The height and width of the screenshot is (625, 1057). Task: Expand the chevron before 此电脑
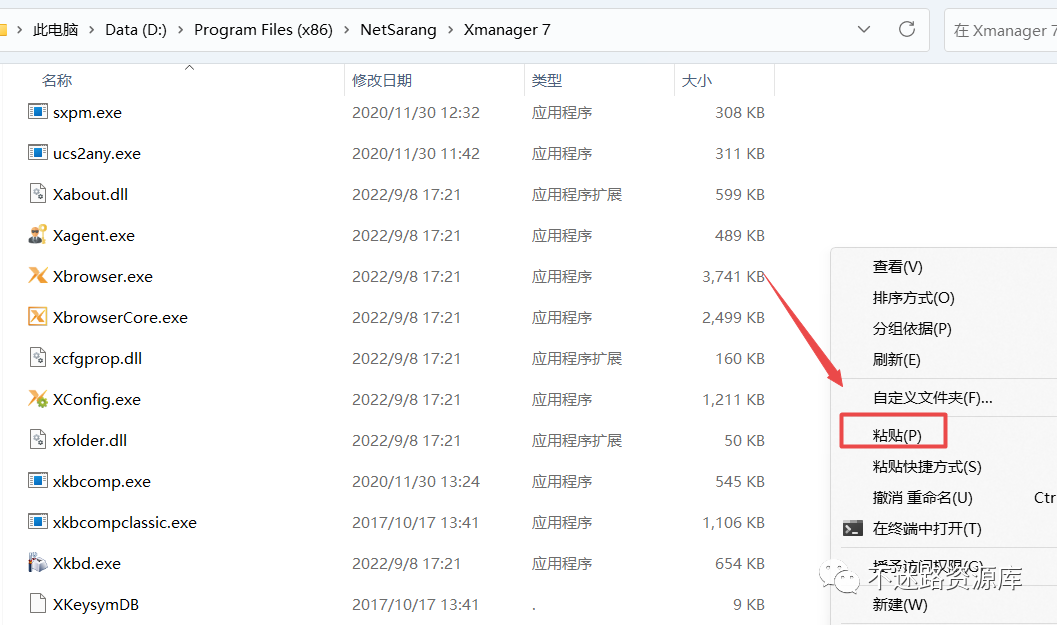coord(19,30)
